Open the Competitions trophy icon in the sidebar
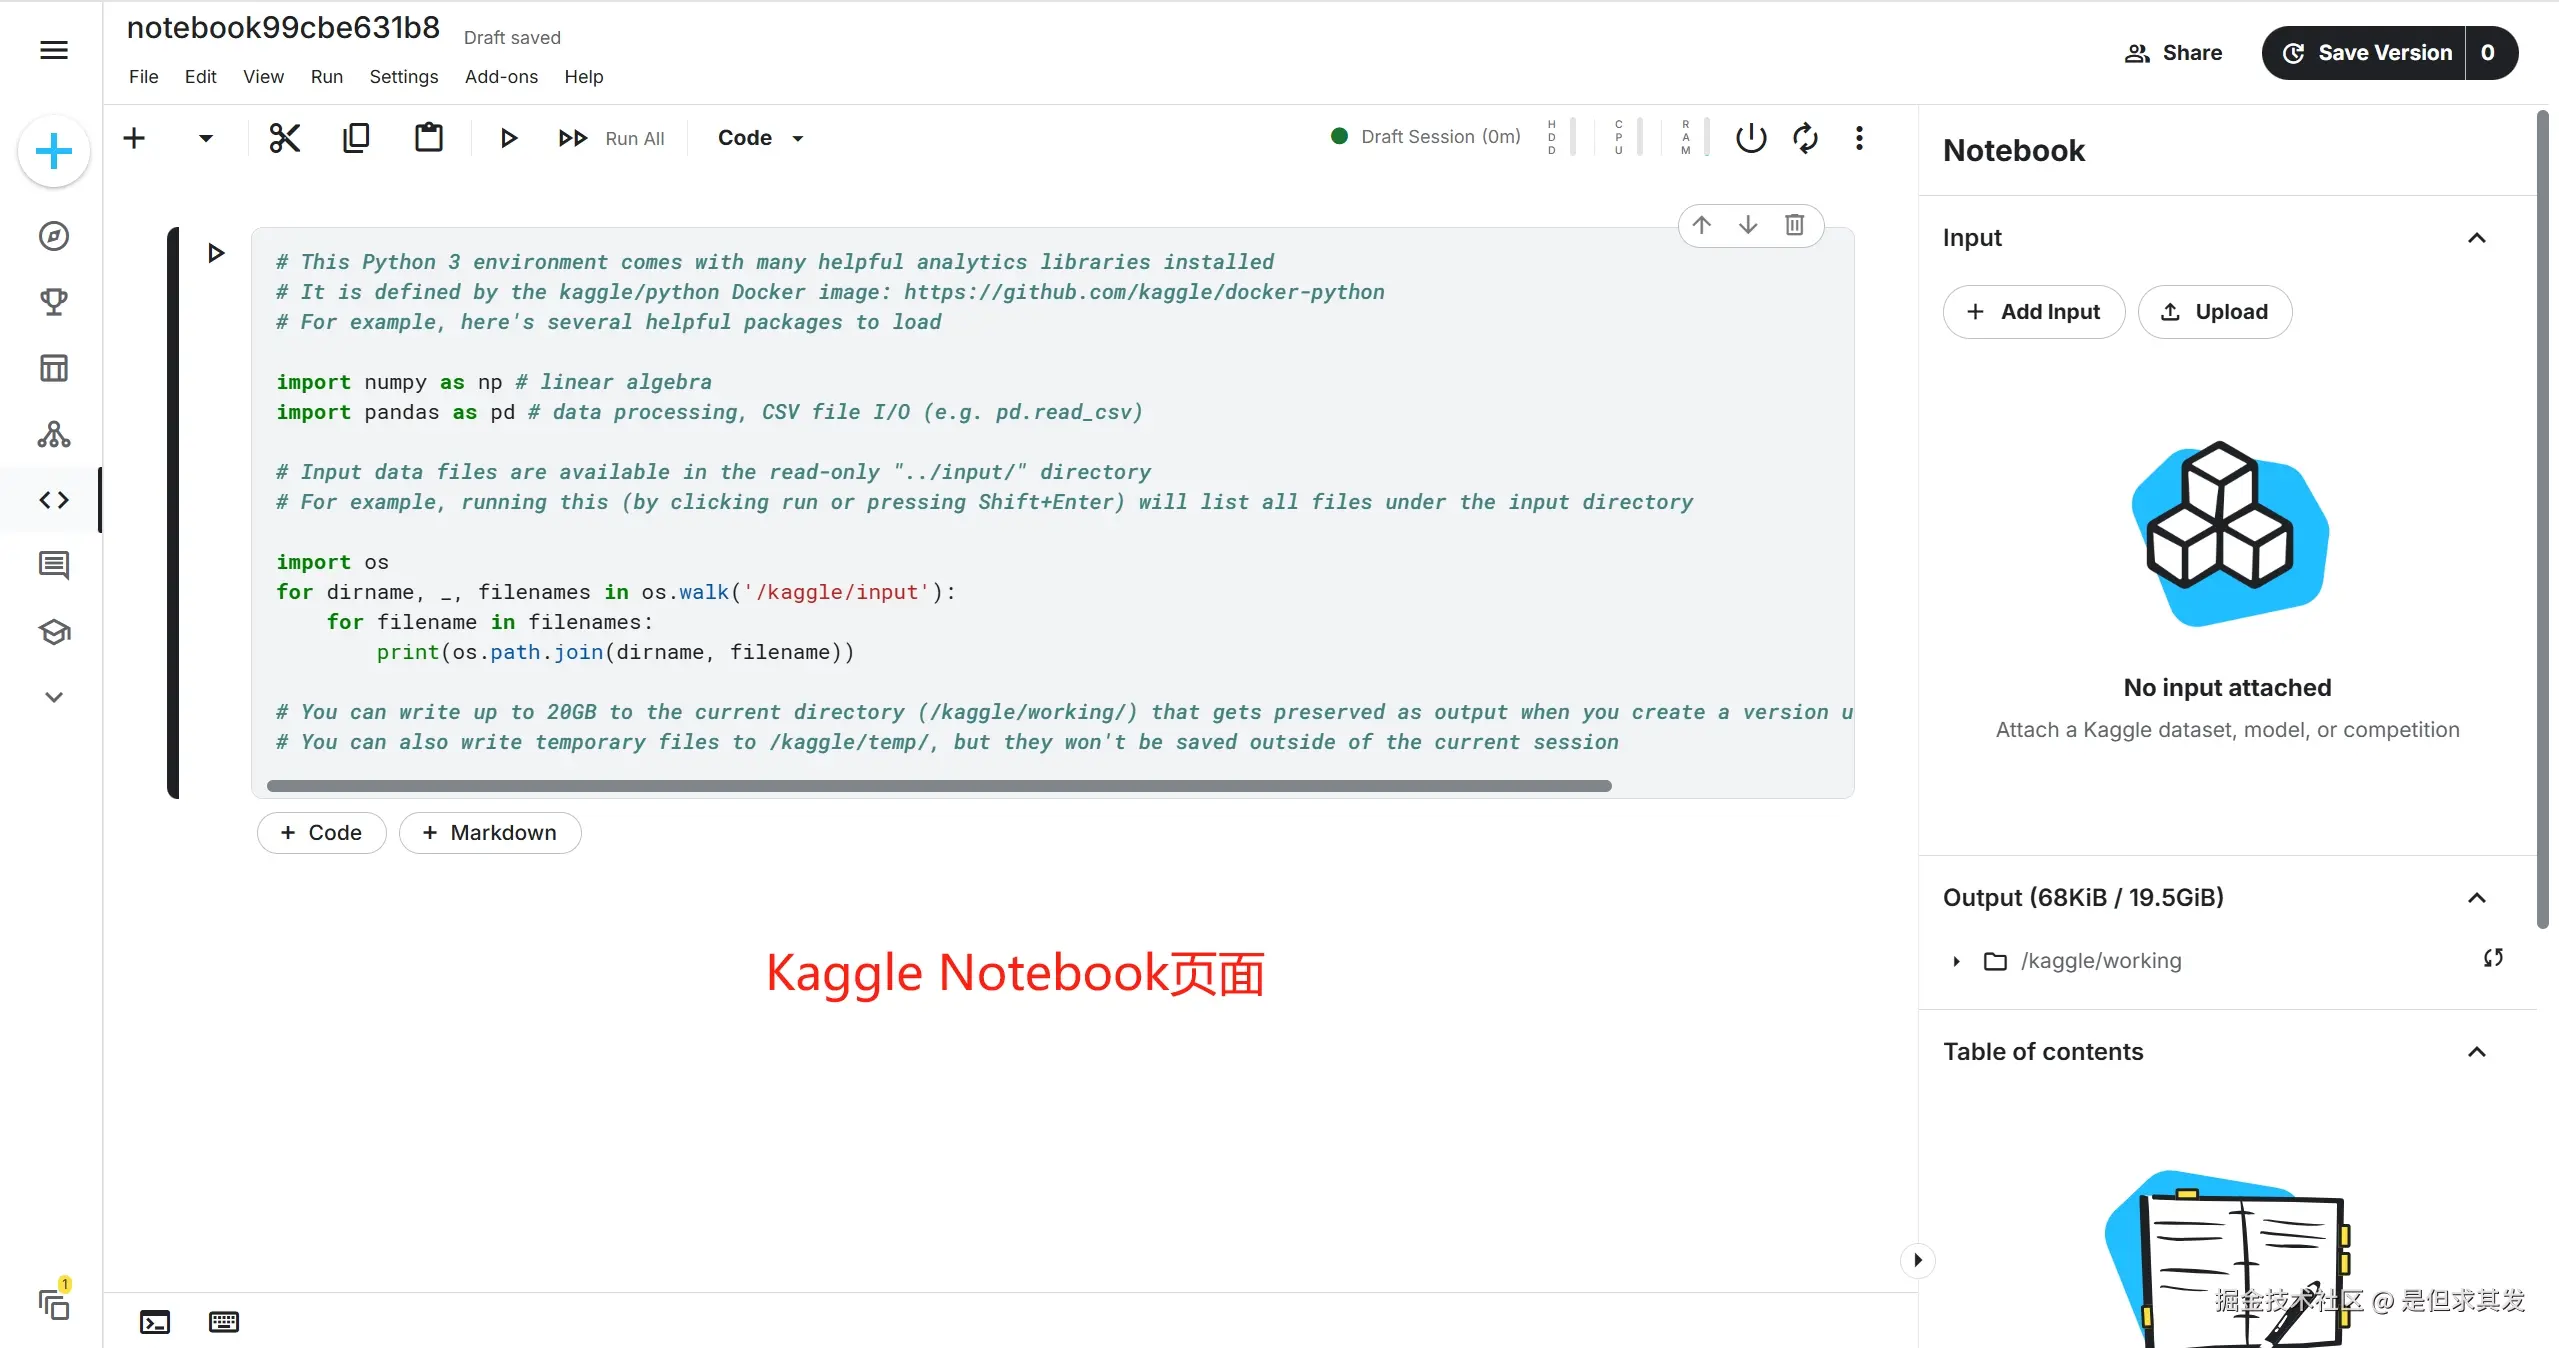This screenshot has width=2559, height=1348. (54, 302)
